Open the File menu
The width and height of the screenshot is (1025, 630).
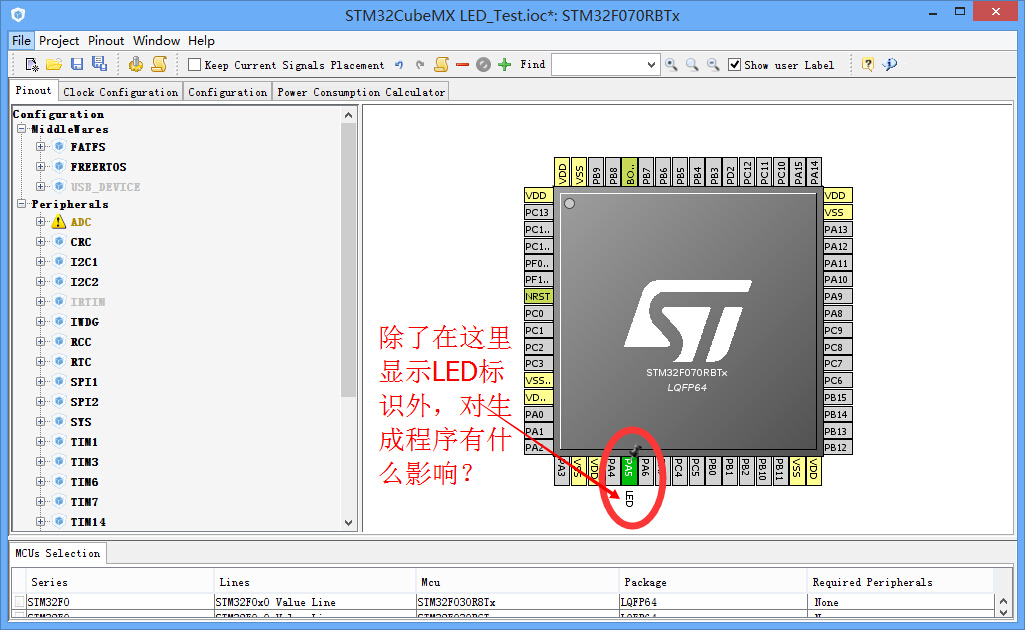point(21,41)
